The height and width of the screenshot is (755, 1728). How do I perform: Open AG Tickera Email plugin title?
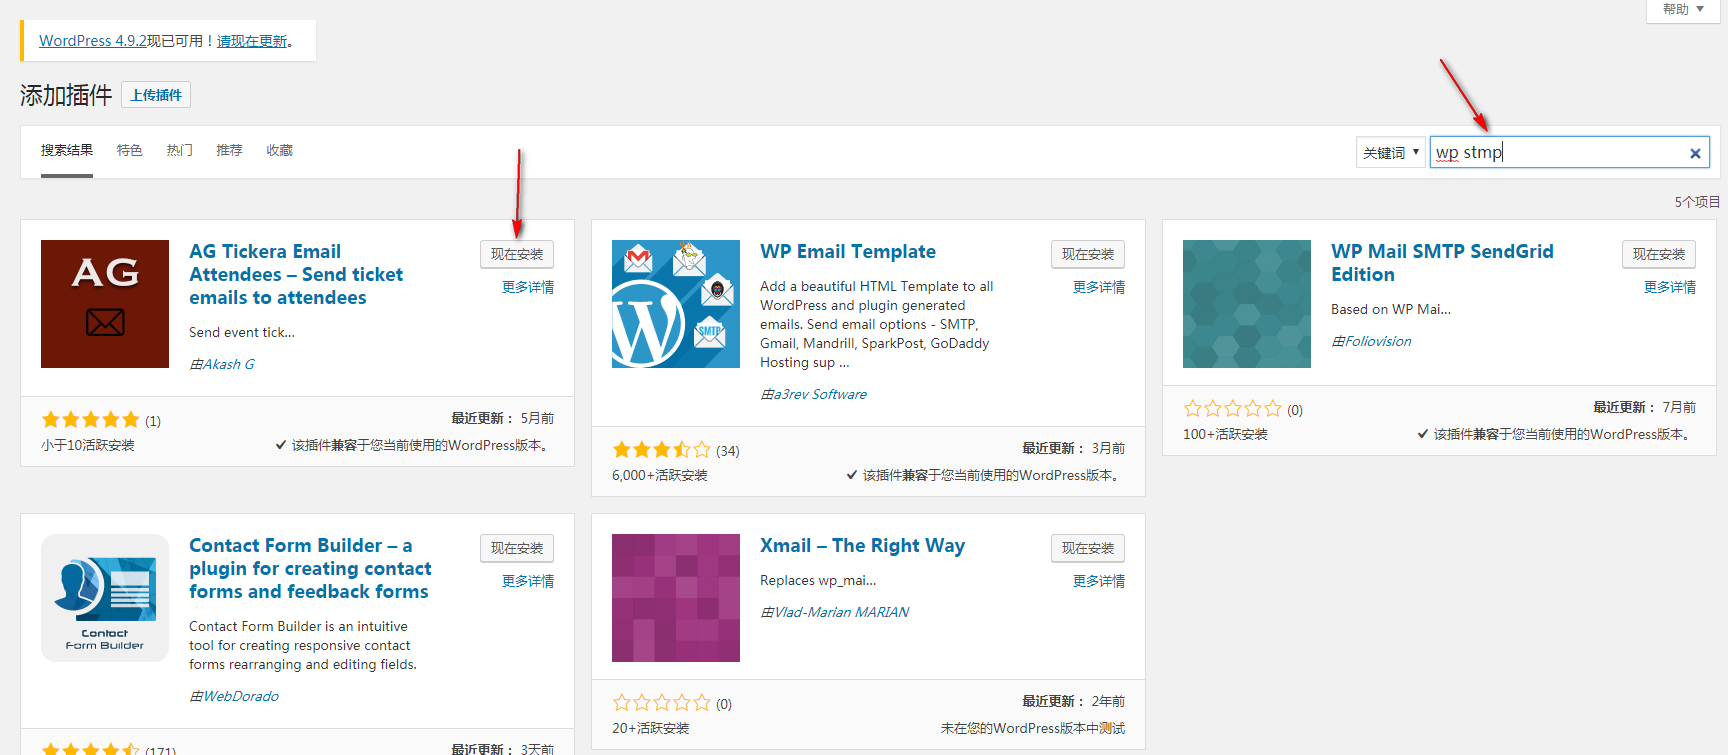point(296,274)
